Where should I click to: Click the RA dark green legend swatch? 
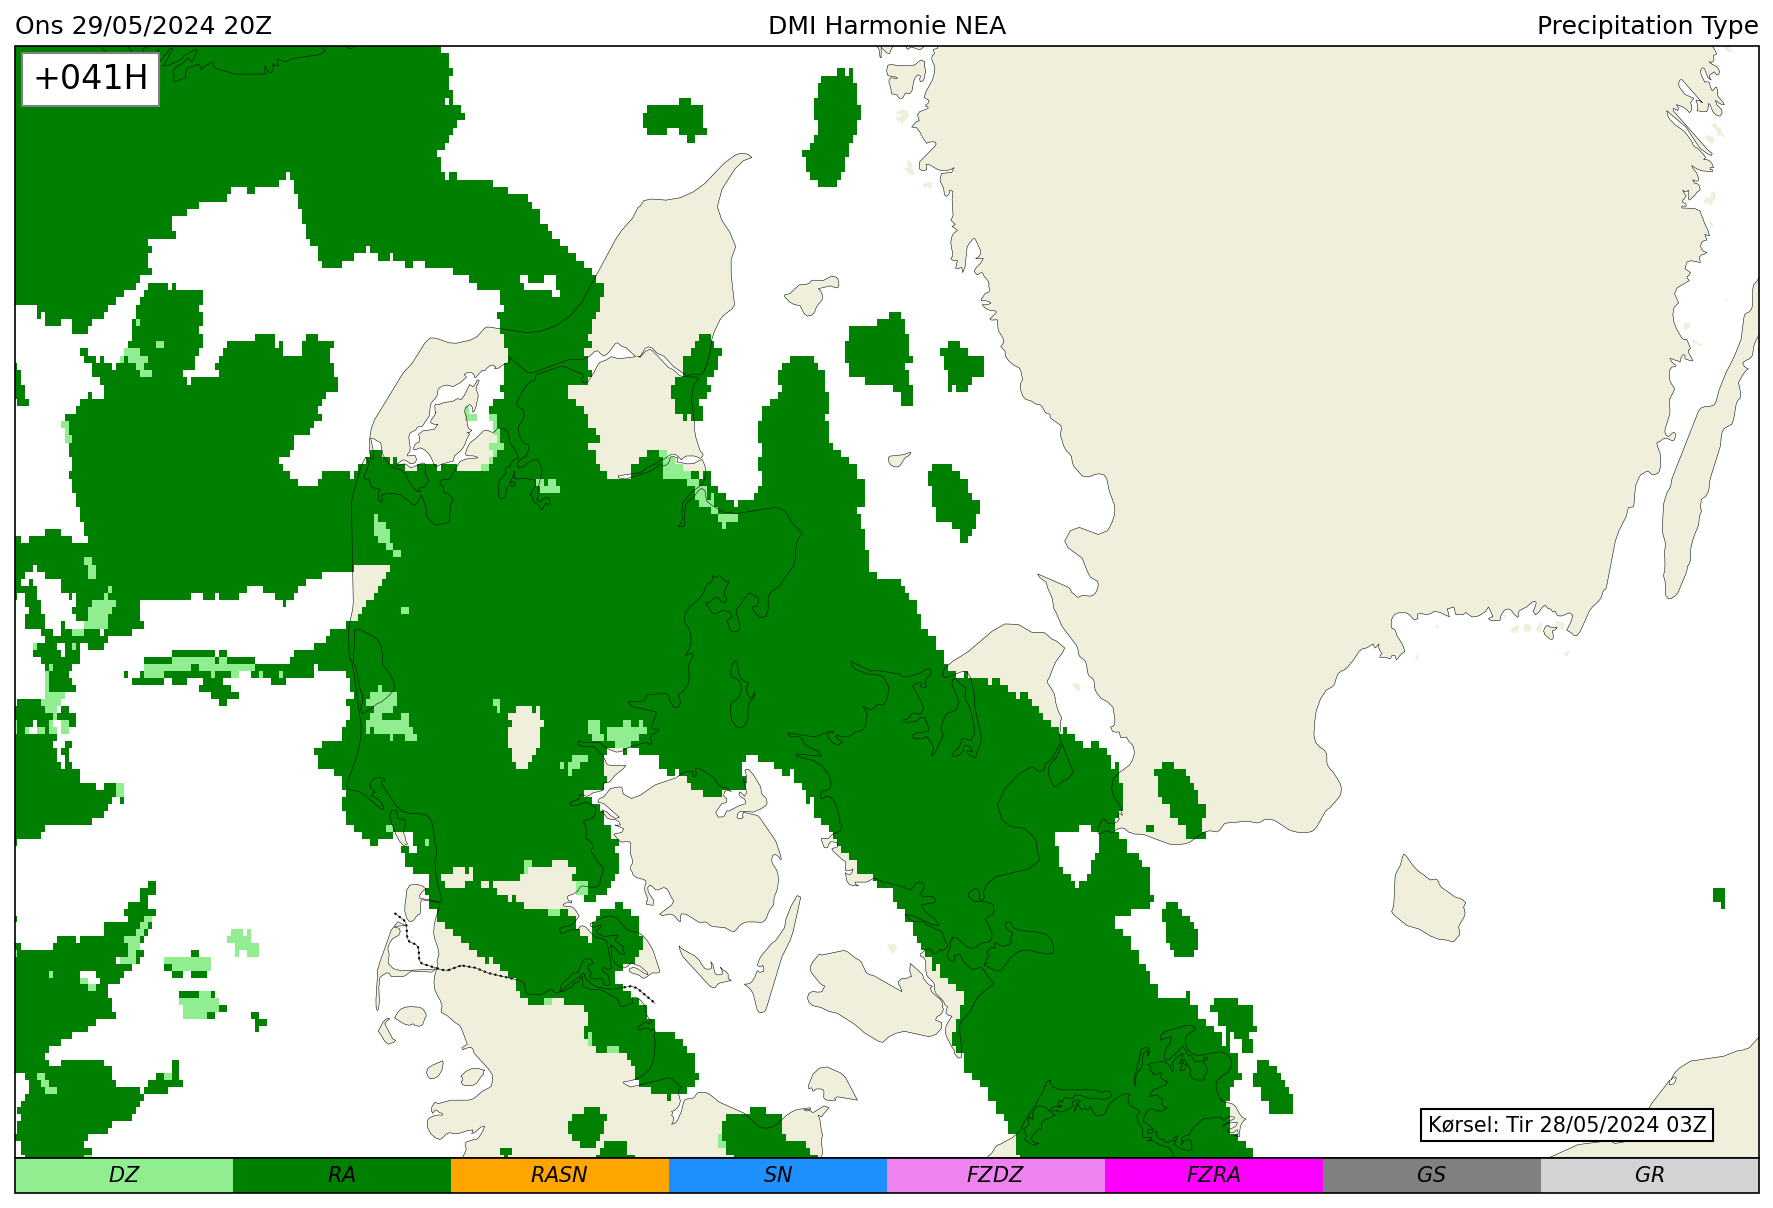click(x=342, y=1175)
